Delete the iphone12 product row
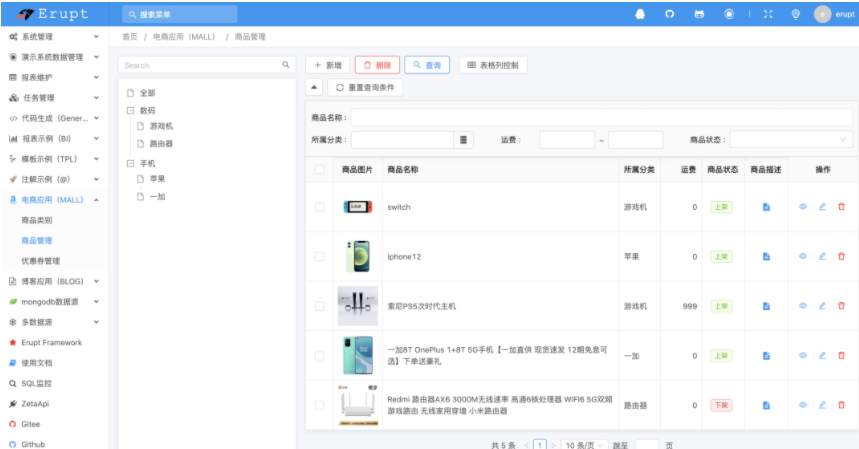 click(841, 256)
